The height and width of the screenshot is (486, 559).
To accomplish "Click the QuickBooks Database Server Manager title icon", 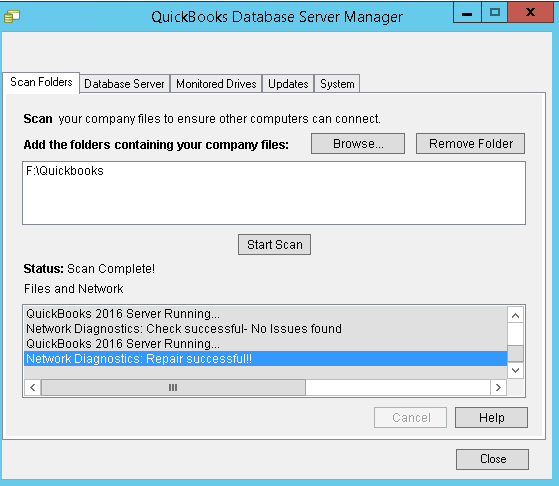I will tap(12, 16).
